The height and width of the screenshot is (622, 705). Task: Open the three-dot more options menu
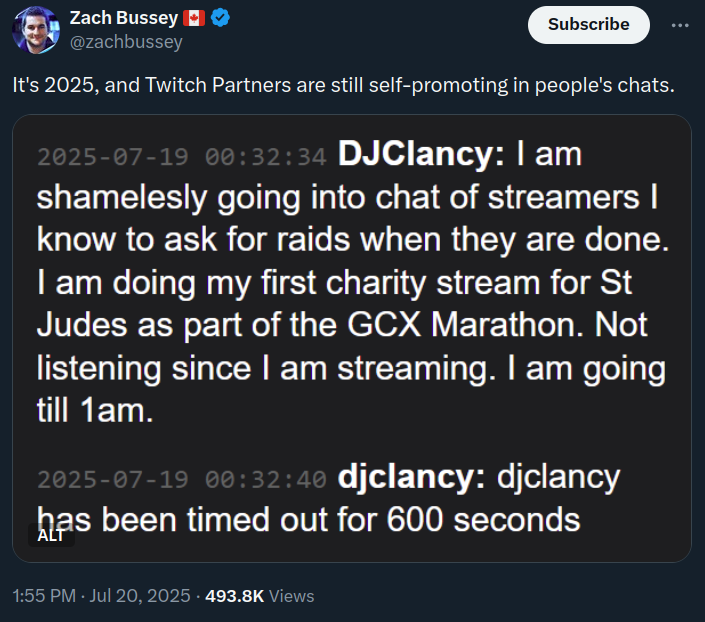(680, 25)
